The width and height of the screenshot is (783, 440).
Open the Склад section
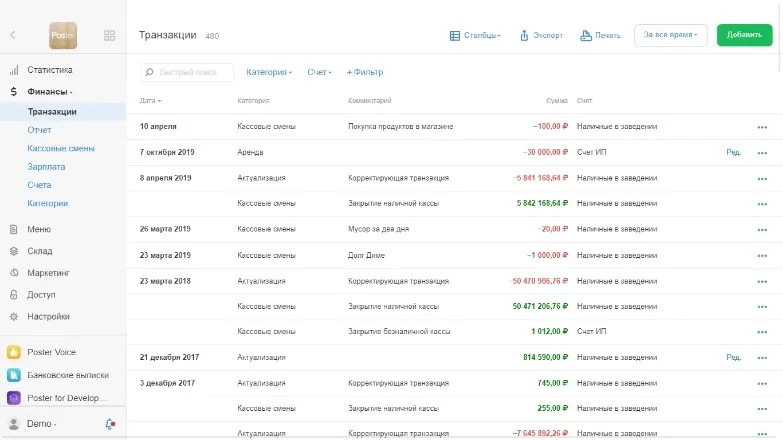40,251
